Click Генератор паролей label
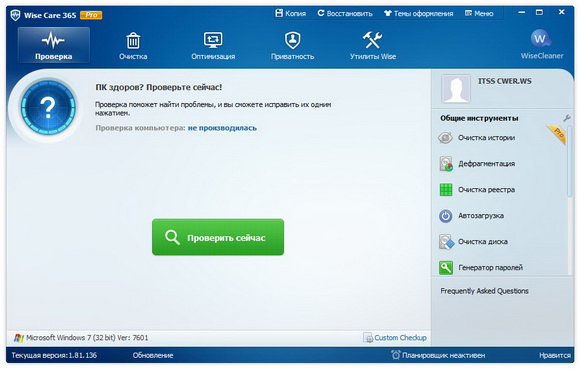 [x=490, y=267]
